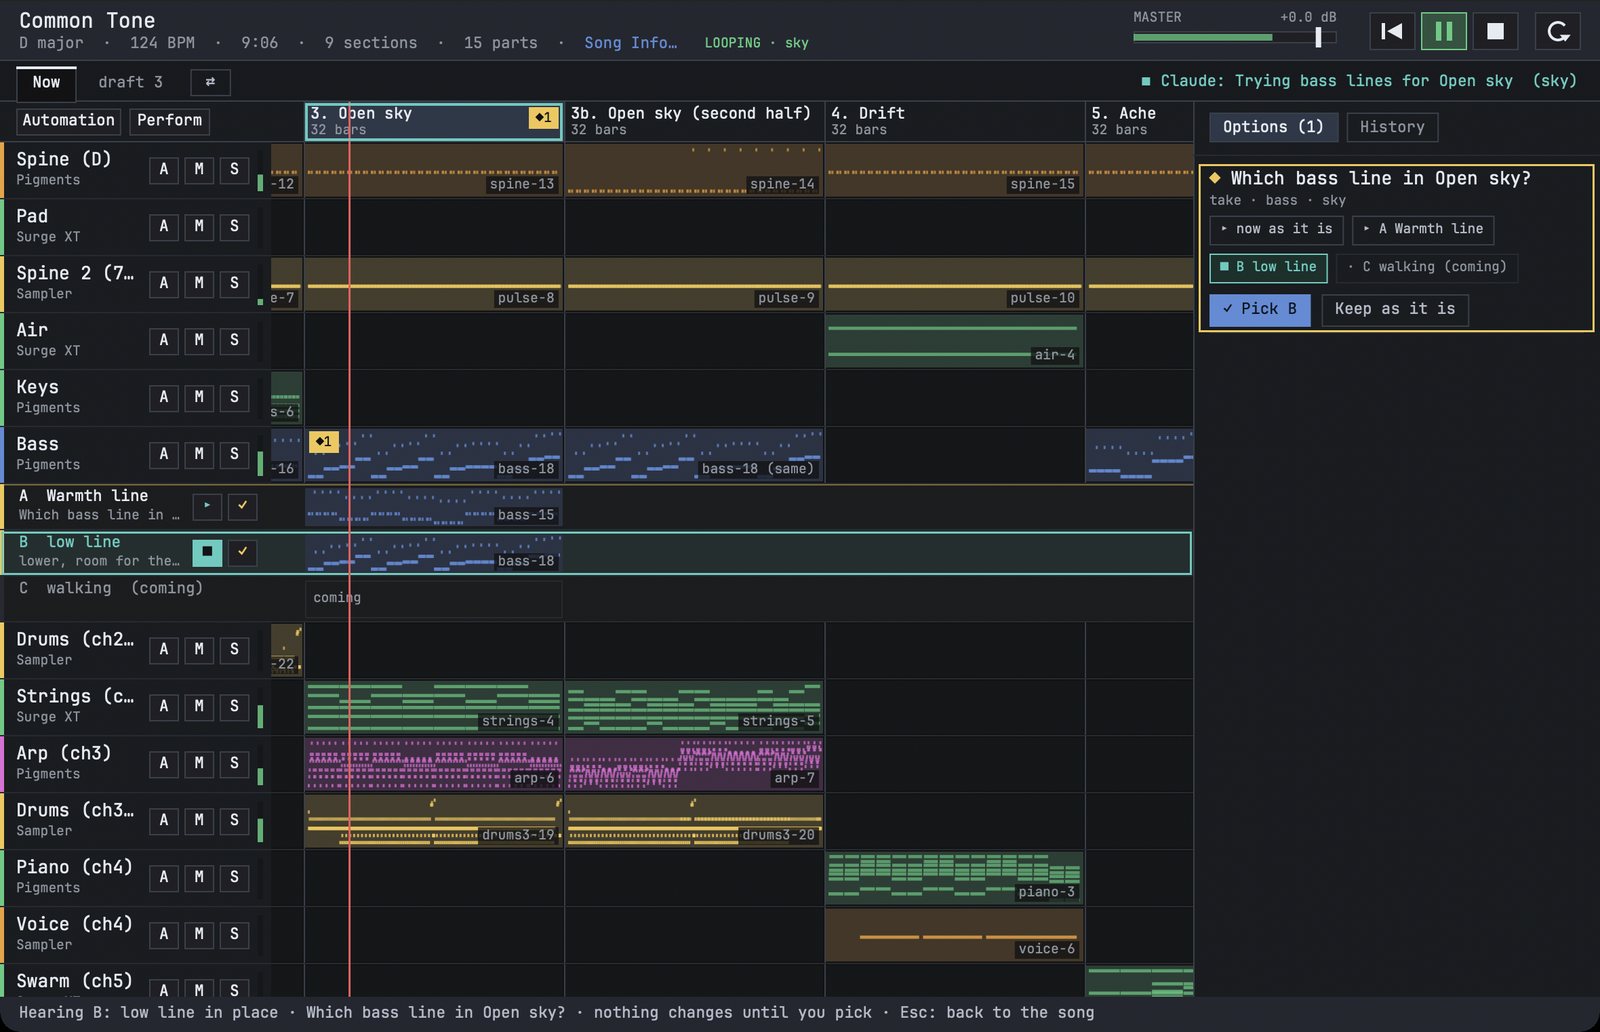The height and width of the screenshot is (1032, 1600).
Task: Click the A button on the Piano (ch4) track
Action: 164,877
